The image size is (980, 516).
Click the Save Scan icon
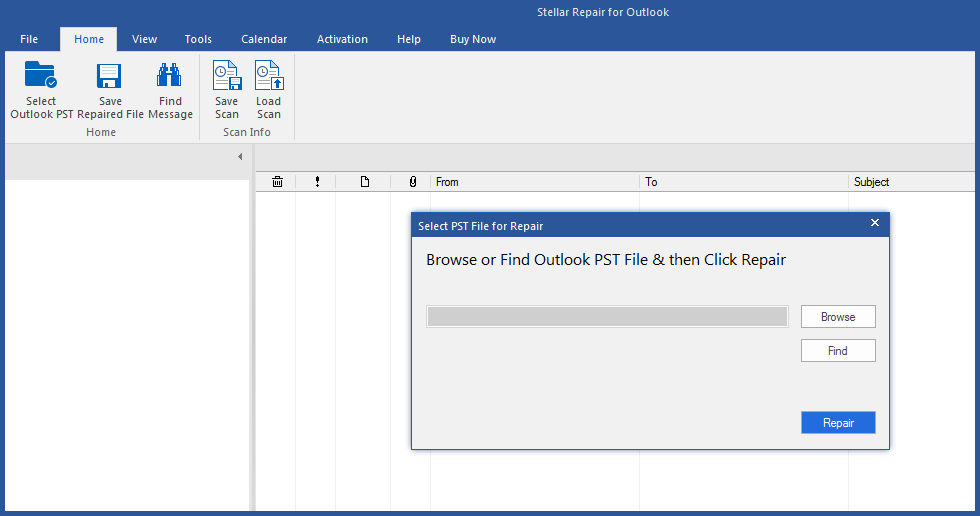click(227, 75)
